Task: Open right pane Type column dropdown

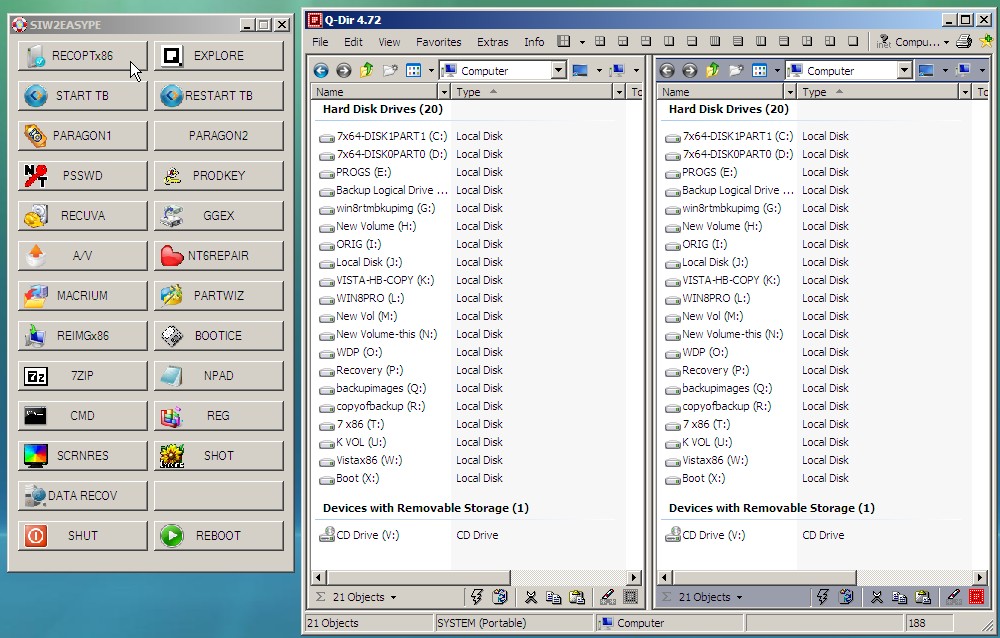Action: [965, 92]
